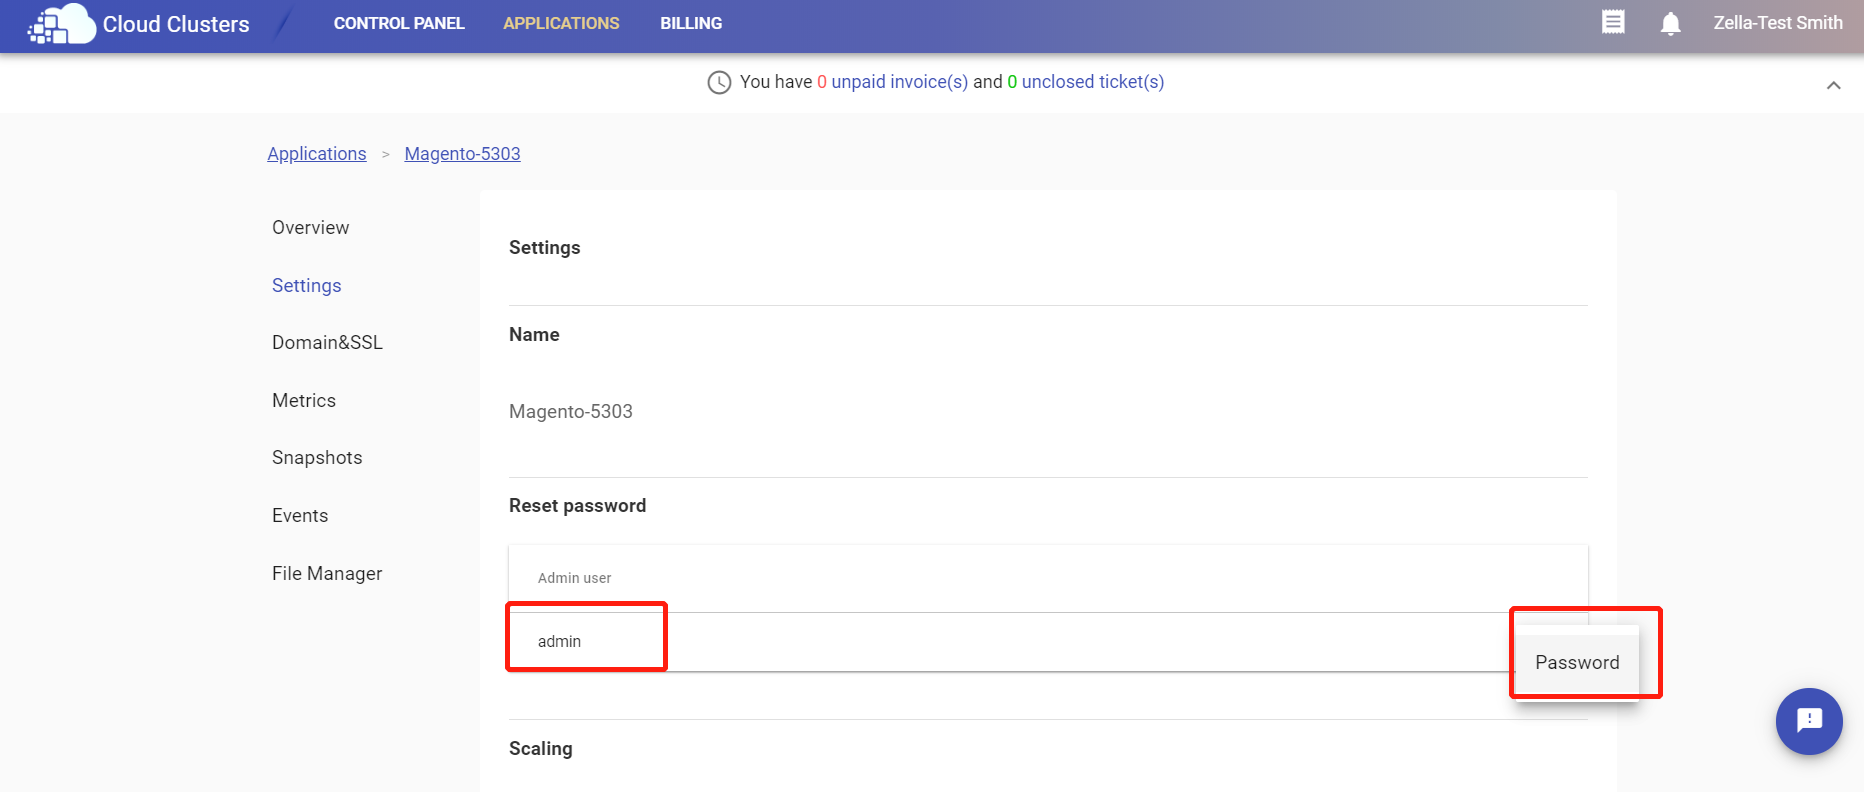The image size is (1864, 792).
Task: Open Events in the sidebar
Action: (x=300, y=516)
